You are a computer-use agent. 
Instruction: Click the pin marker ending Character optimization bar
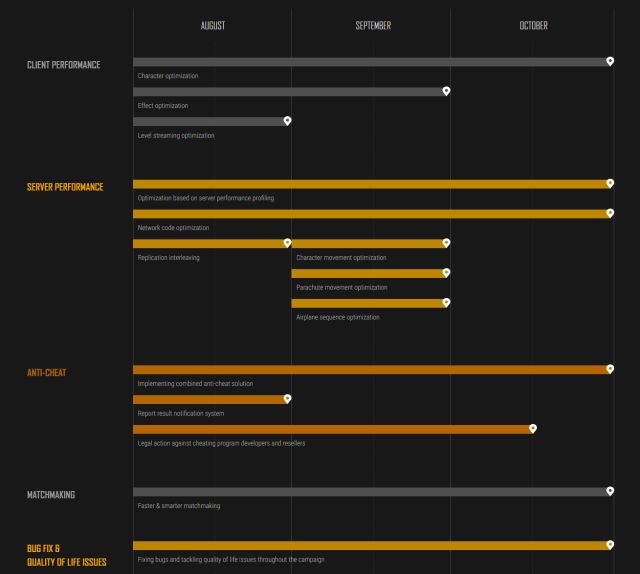[610, 61]
